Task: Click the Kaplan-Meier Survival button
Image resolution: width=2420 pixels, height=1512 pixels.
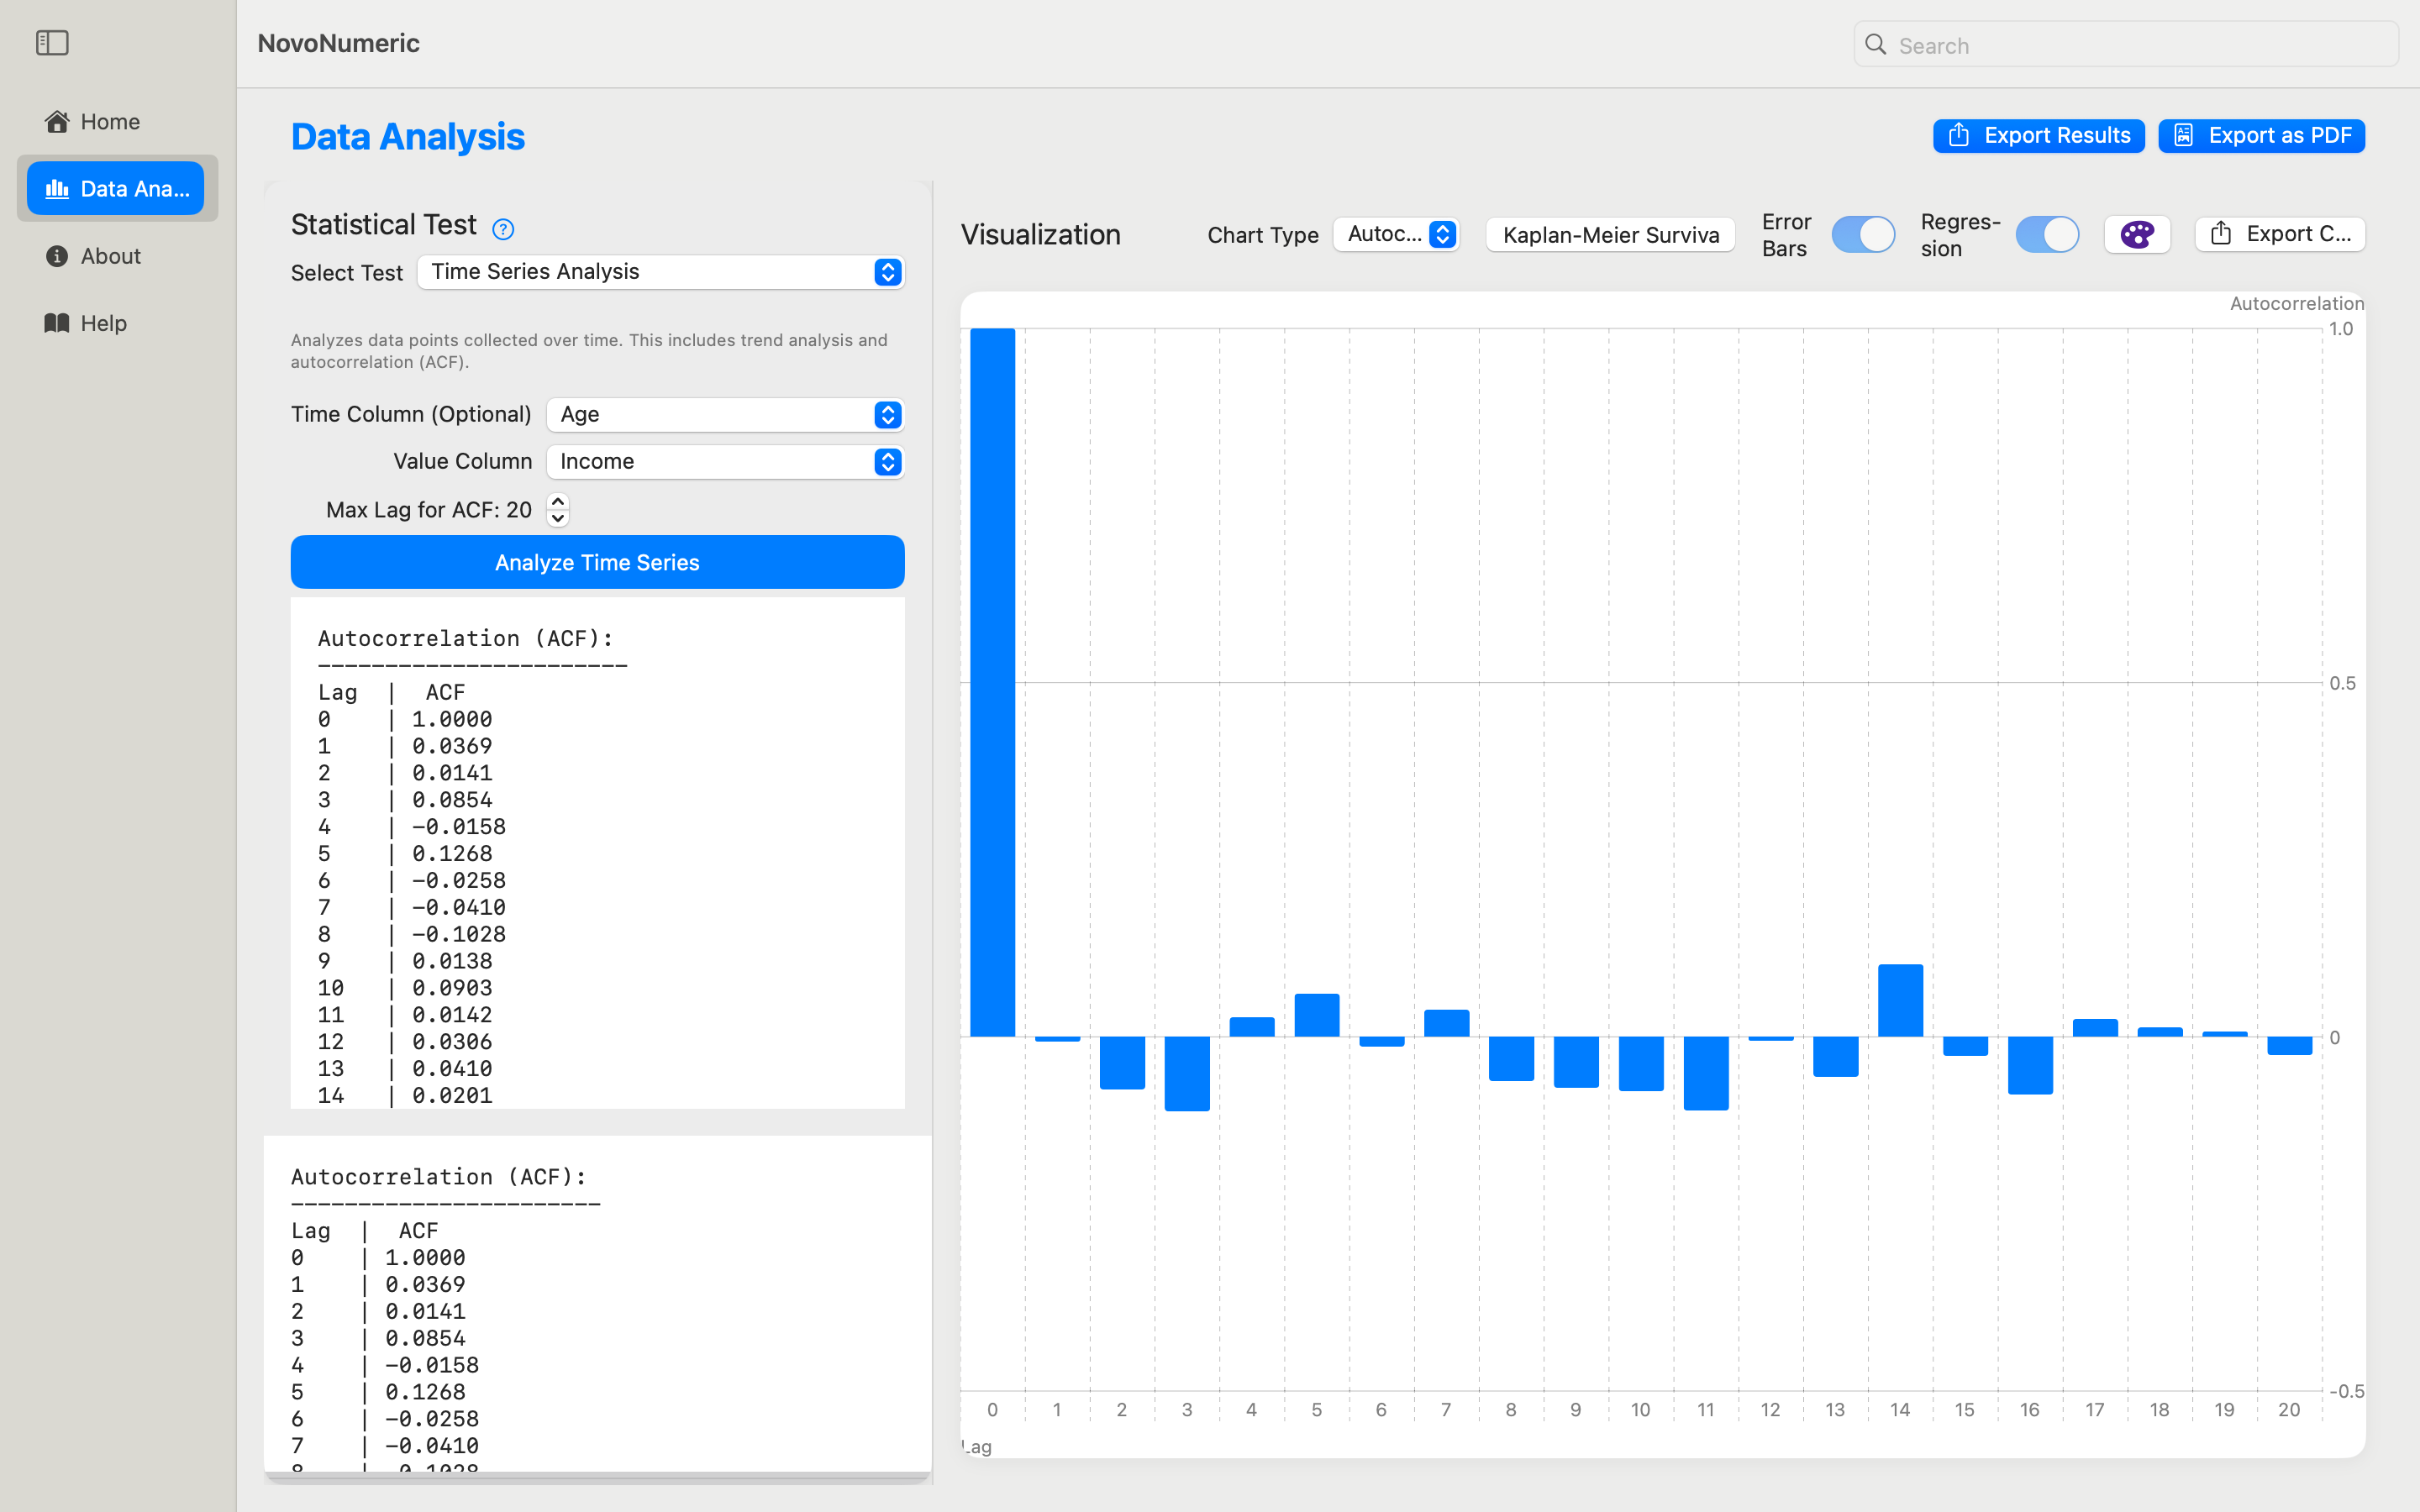Action: 1610,235
